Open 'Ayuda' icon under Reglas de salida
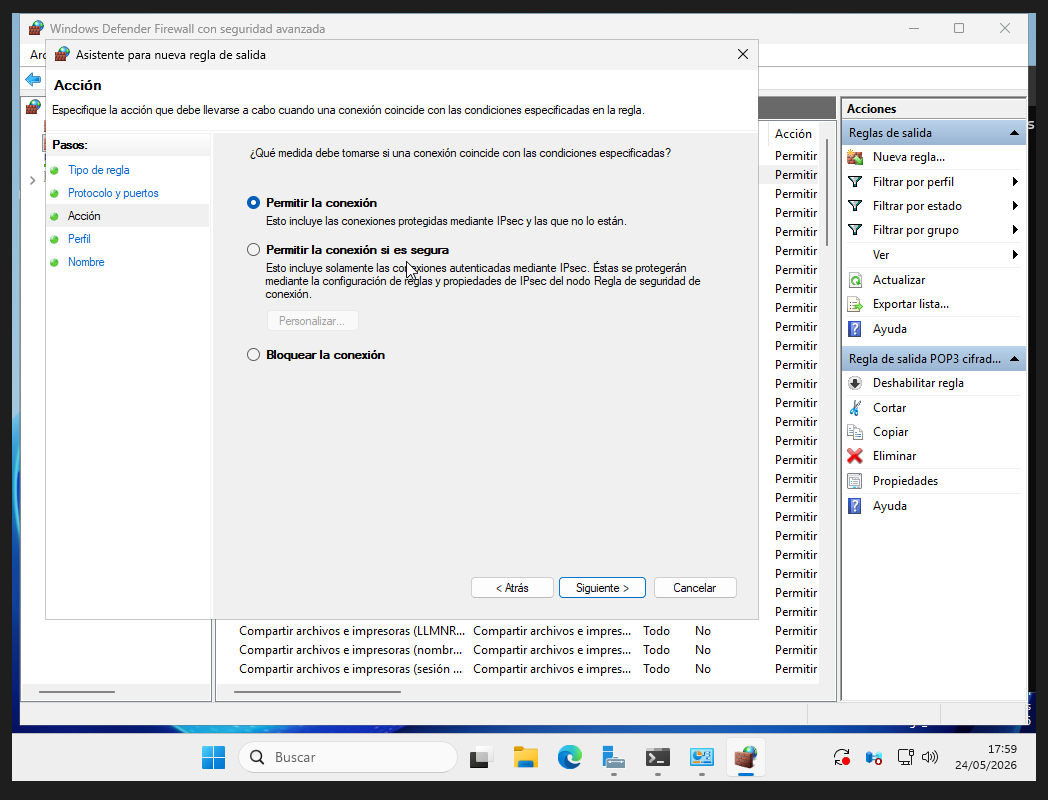The image size is (1048, 800). [855, 329]
